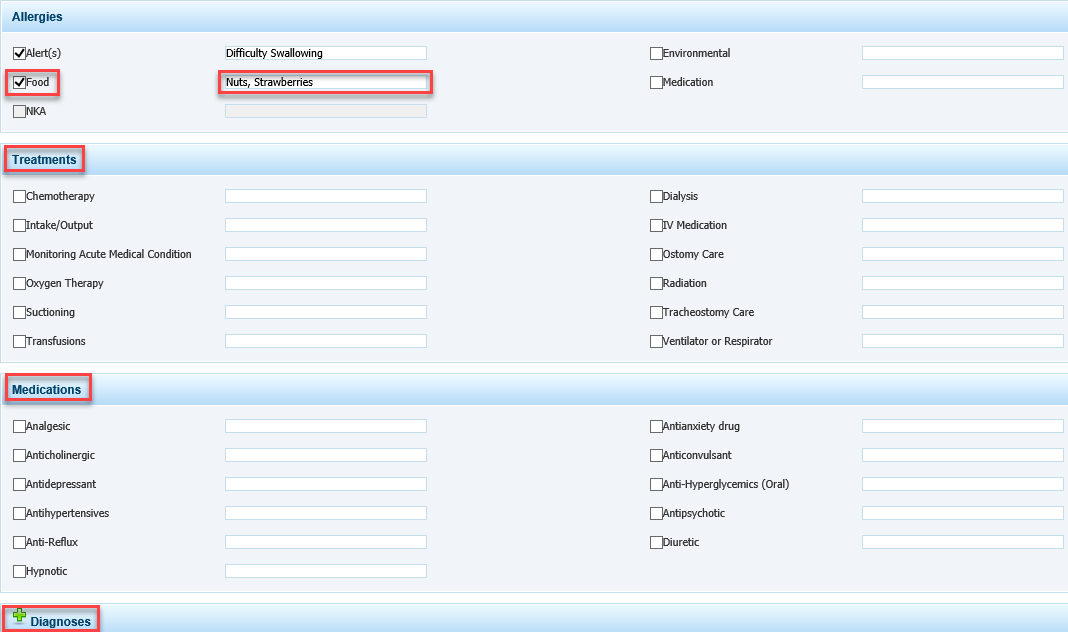Uncheck the Alert(s) checkbox
The width and height of the screenshot is (1068, 632).
(x=20, y=54)
